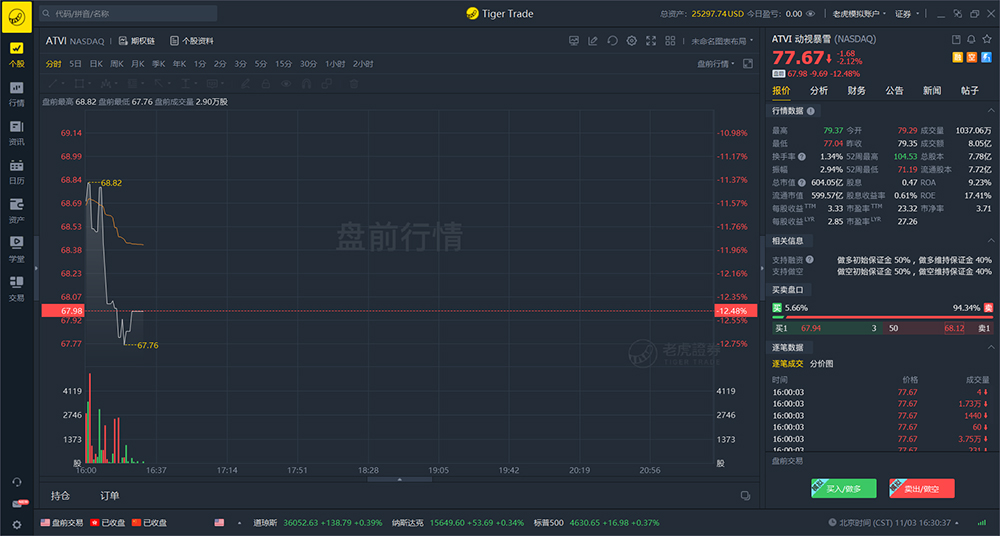Click the chart screenshot icon in chart toolbar
This screenshot has height=536, width=1000.
pos(574,41)
